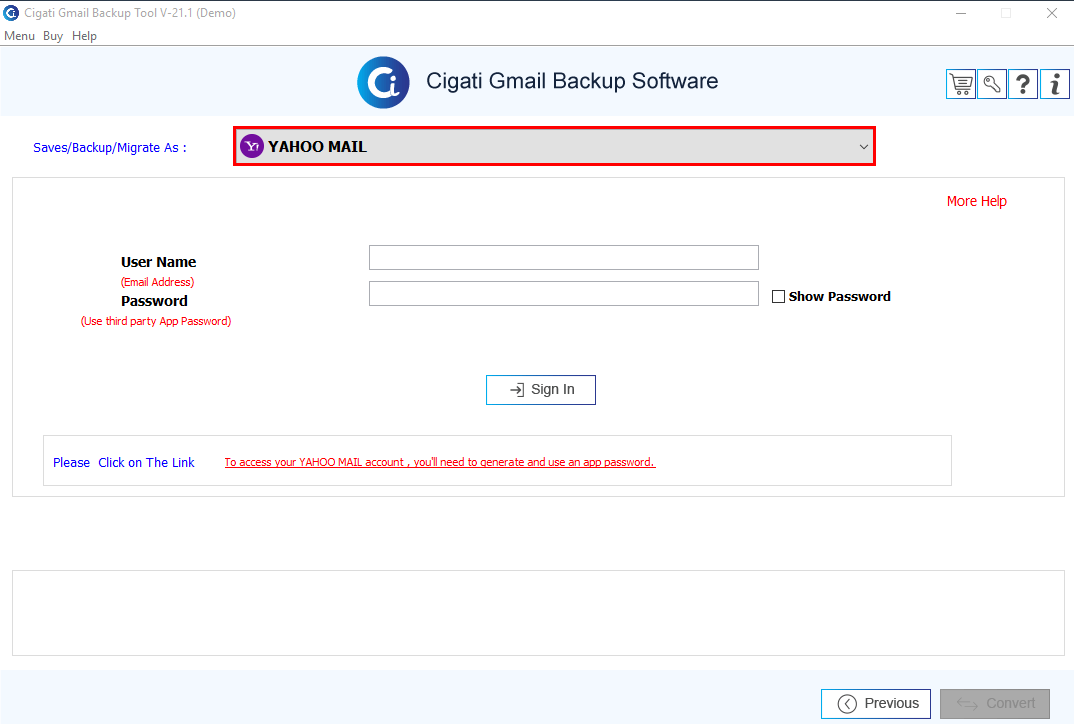1074x724 pixels.
Task: Click the Convert button
Action: tap(995, 703)
